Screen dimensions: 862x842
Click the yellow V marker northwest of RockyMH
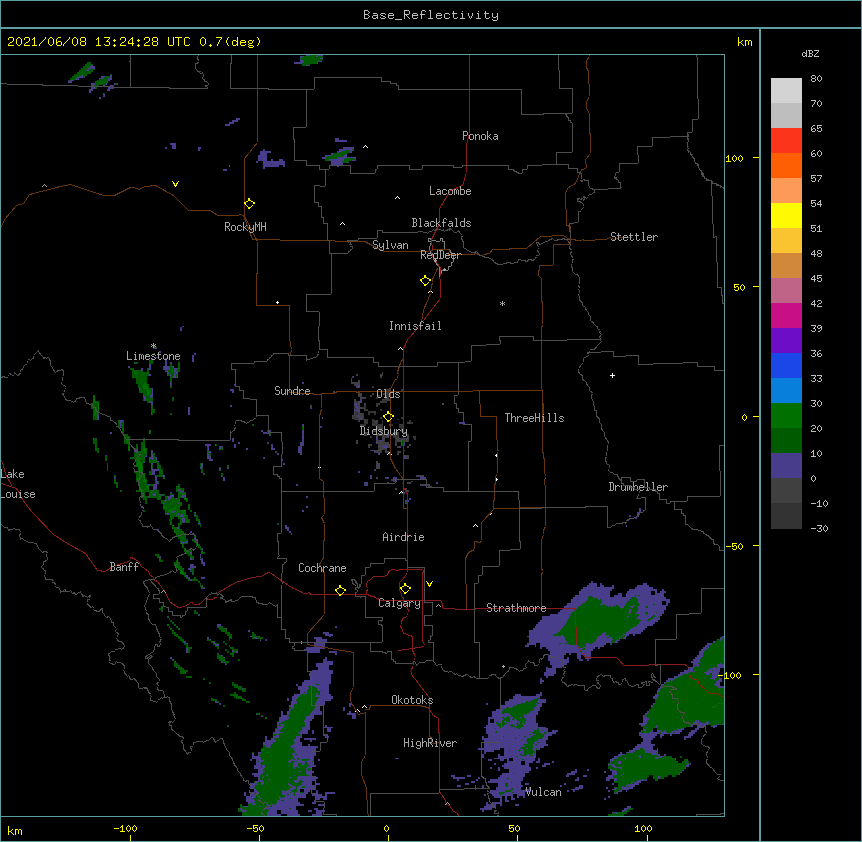point(175,184)
